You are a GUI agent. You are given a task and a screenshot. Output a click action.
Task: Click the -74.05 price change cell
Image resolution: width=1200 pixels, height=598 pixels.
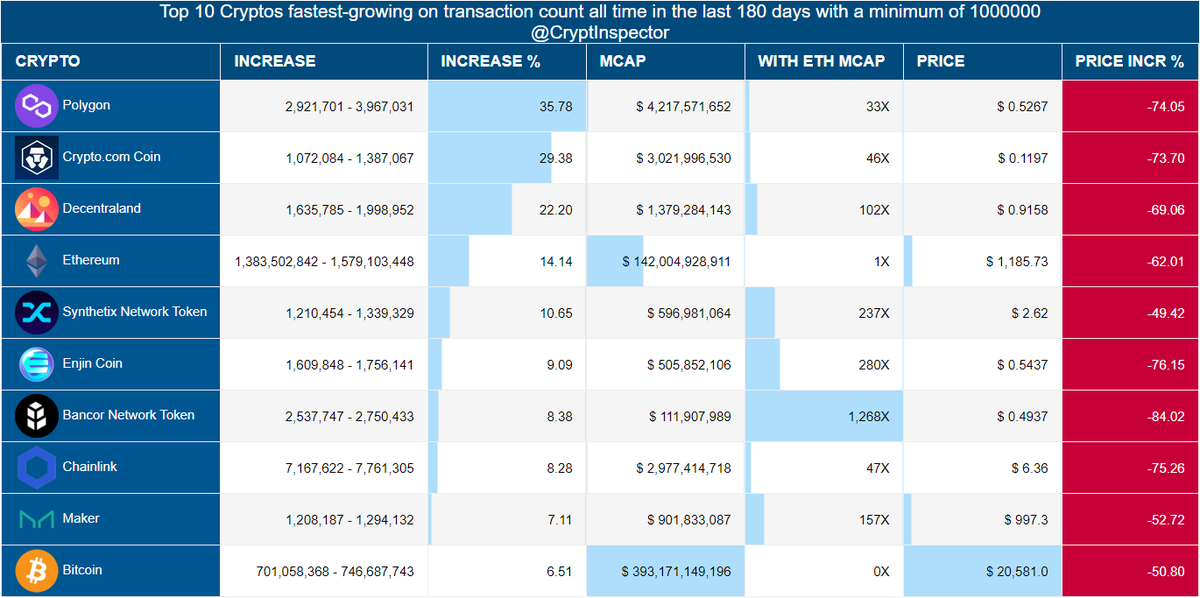tap(1131, 106)
